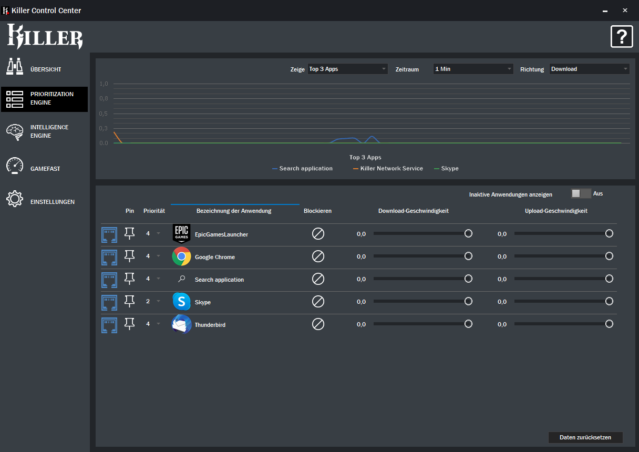The image size is (639, 452).
Task: Expand the Zeitraum 1 Min dropdown
Action: click(x=472, y=69)
